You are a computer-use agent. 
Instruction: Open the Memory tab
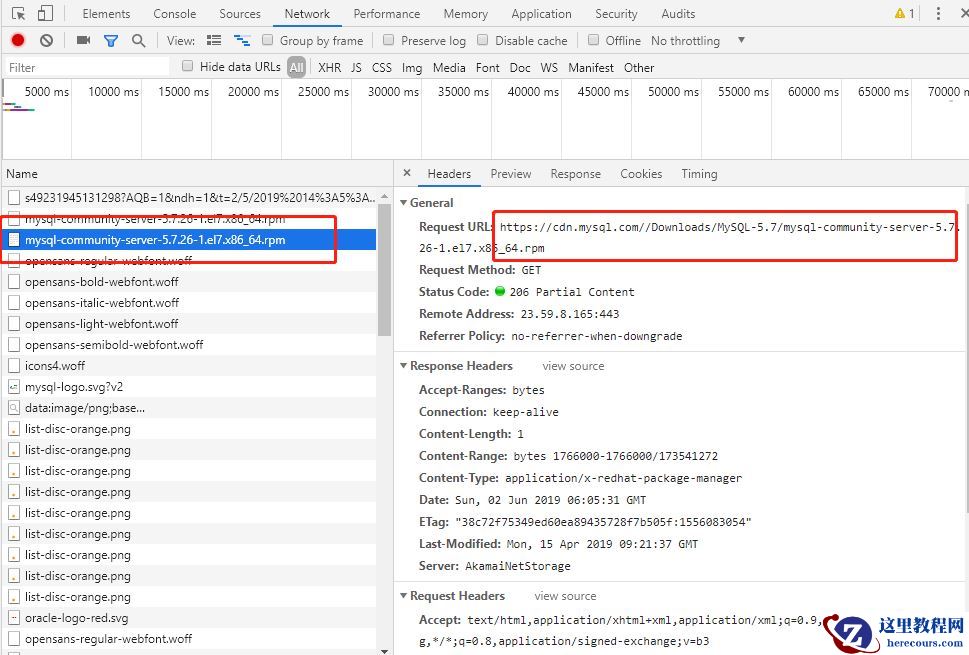pos(465,14)
